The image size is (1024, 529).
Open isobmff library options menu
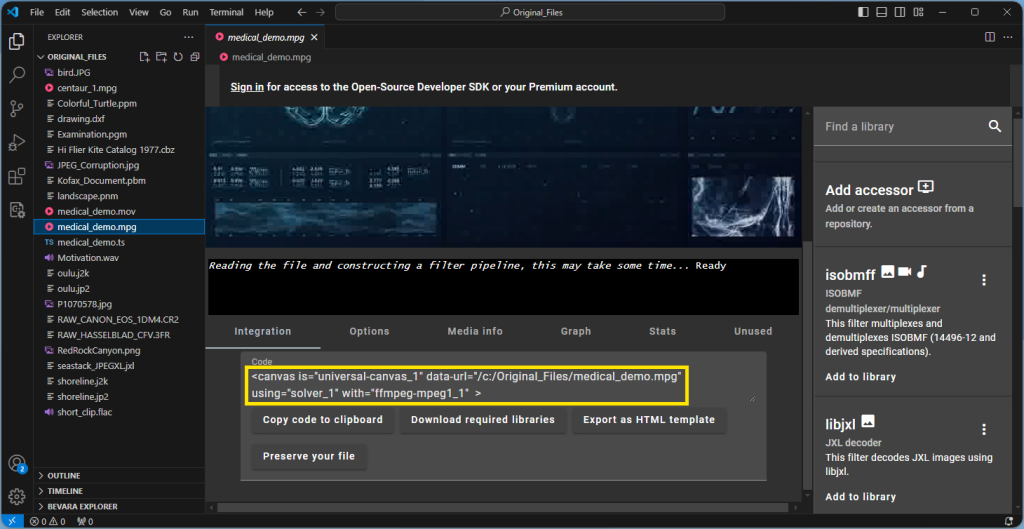pos(984,280)
